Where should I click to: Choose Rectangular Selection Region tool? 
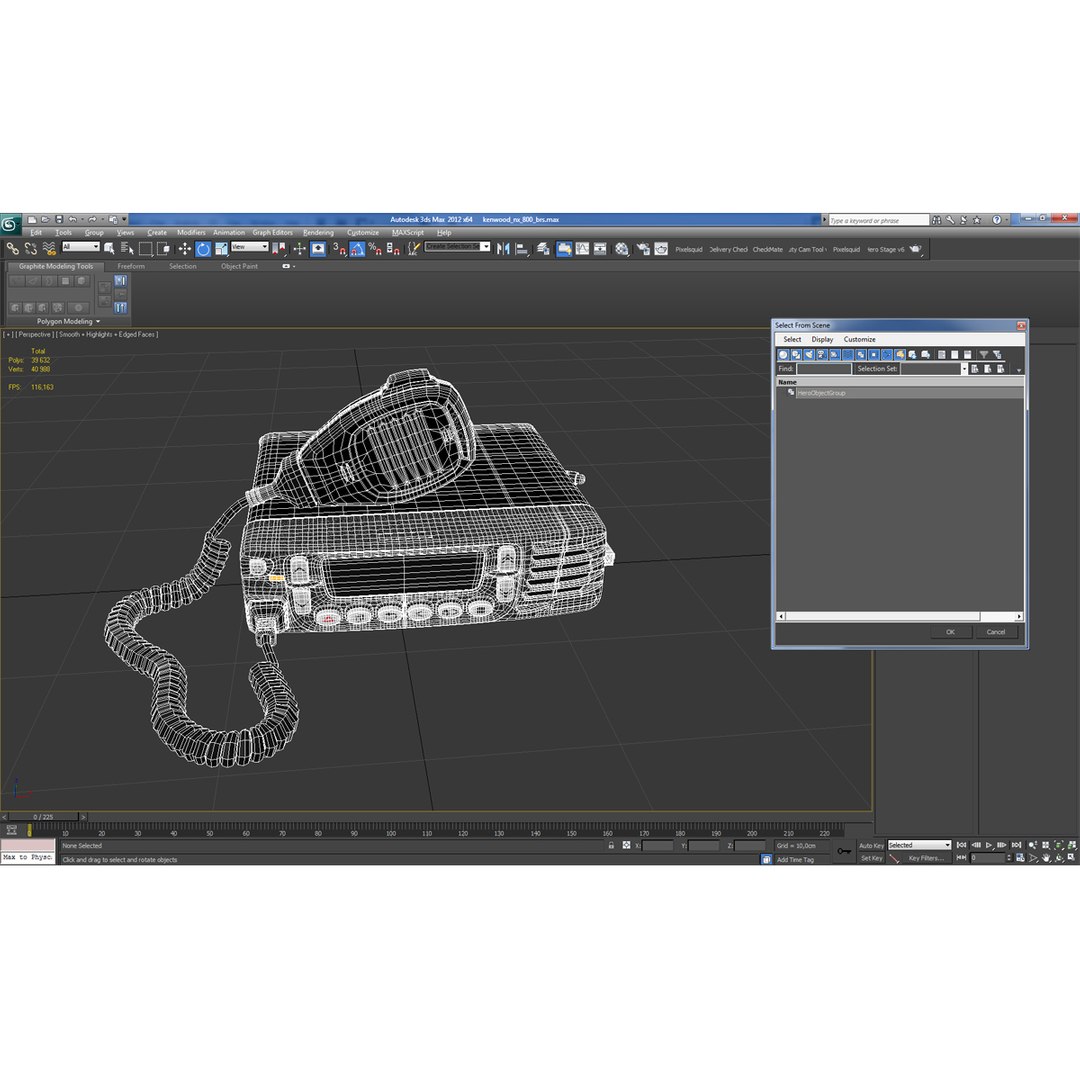click(x=145, y=249)
